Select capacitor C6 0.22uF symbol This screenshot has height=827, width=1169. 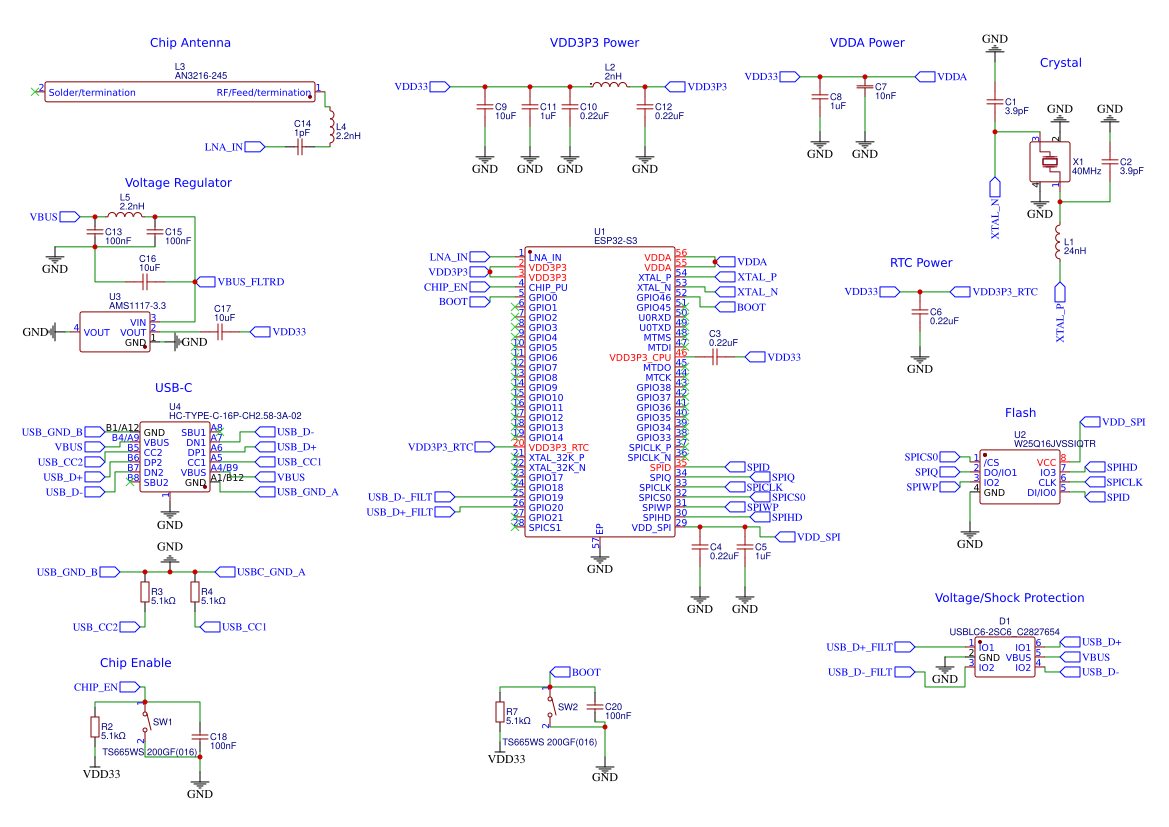(920, 312)
